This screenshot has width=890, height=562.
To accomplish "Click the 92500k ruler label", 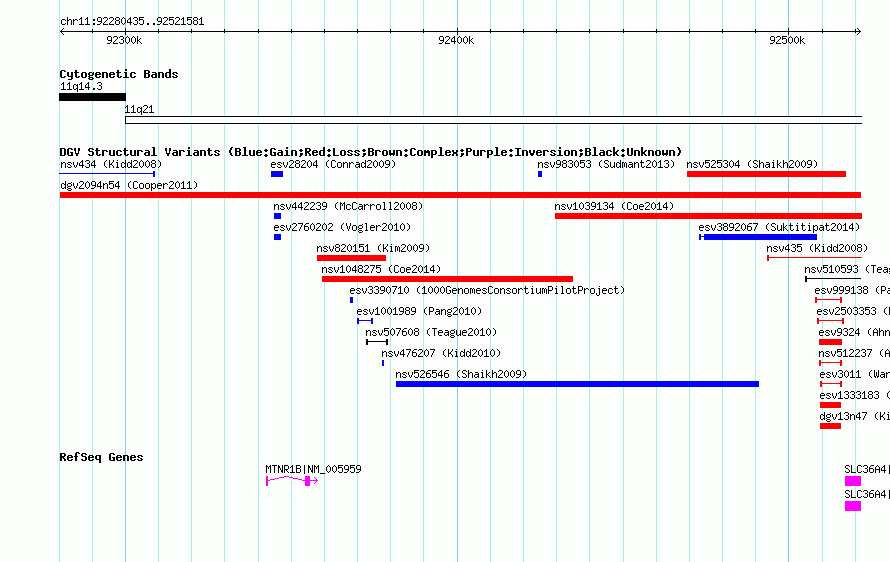I will pyautogui.click(x=787, y=40).
